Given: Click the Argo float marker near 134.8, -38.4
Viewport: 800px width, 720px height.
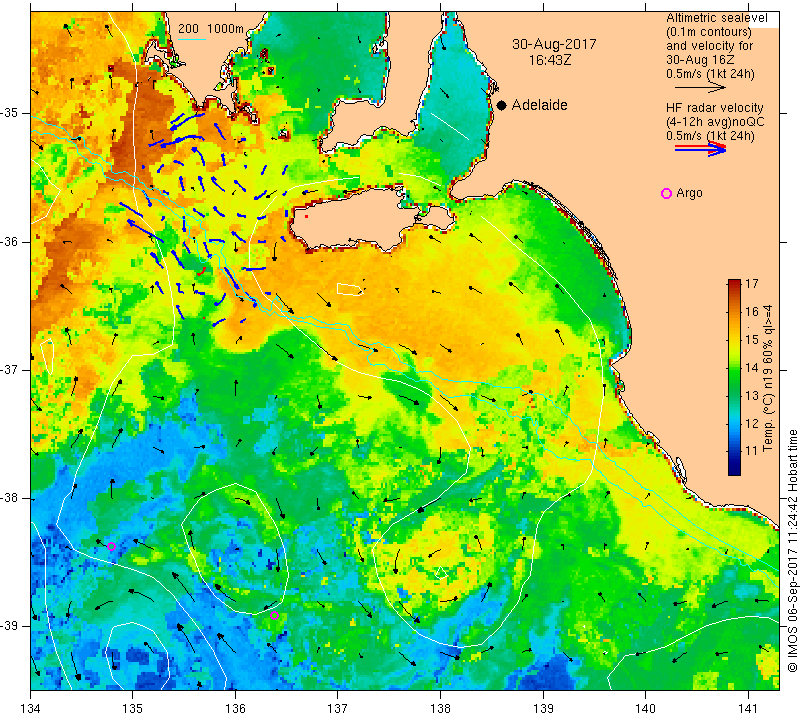Looking at the screenshot, I should tap(111, 547).
